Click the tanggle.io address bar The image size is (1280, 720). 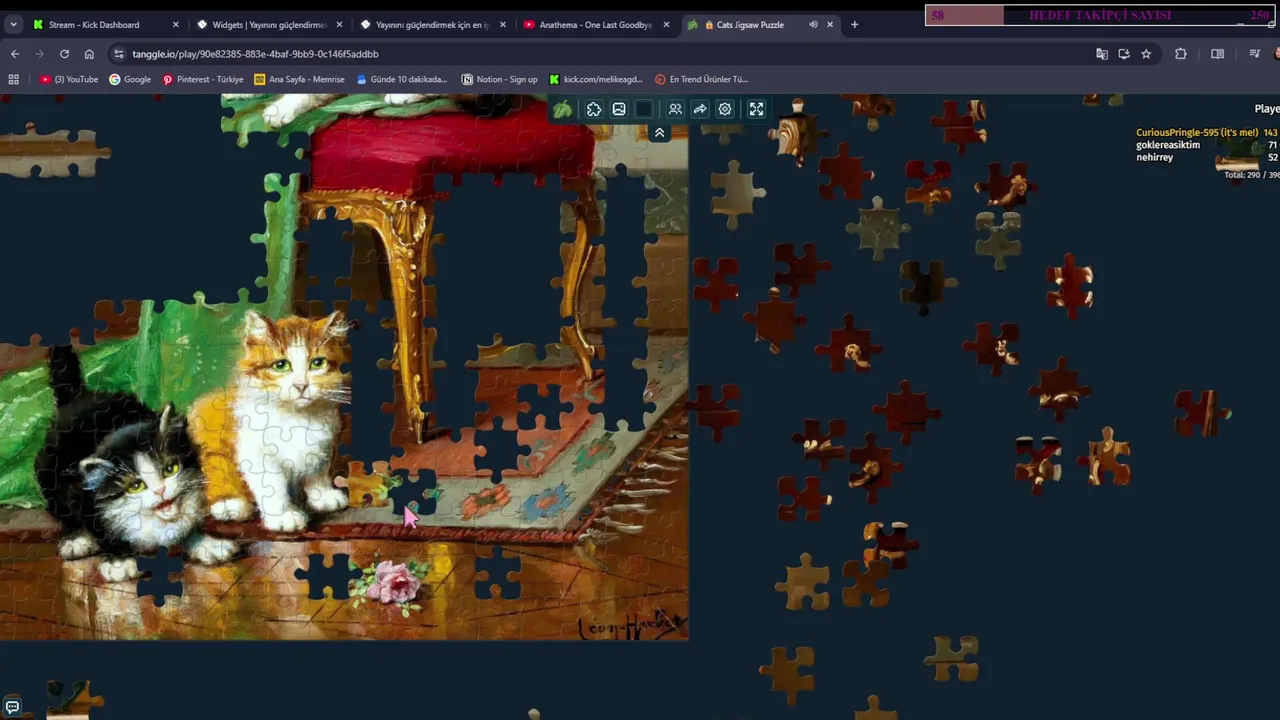tap(600, 54)
